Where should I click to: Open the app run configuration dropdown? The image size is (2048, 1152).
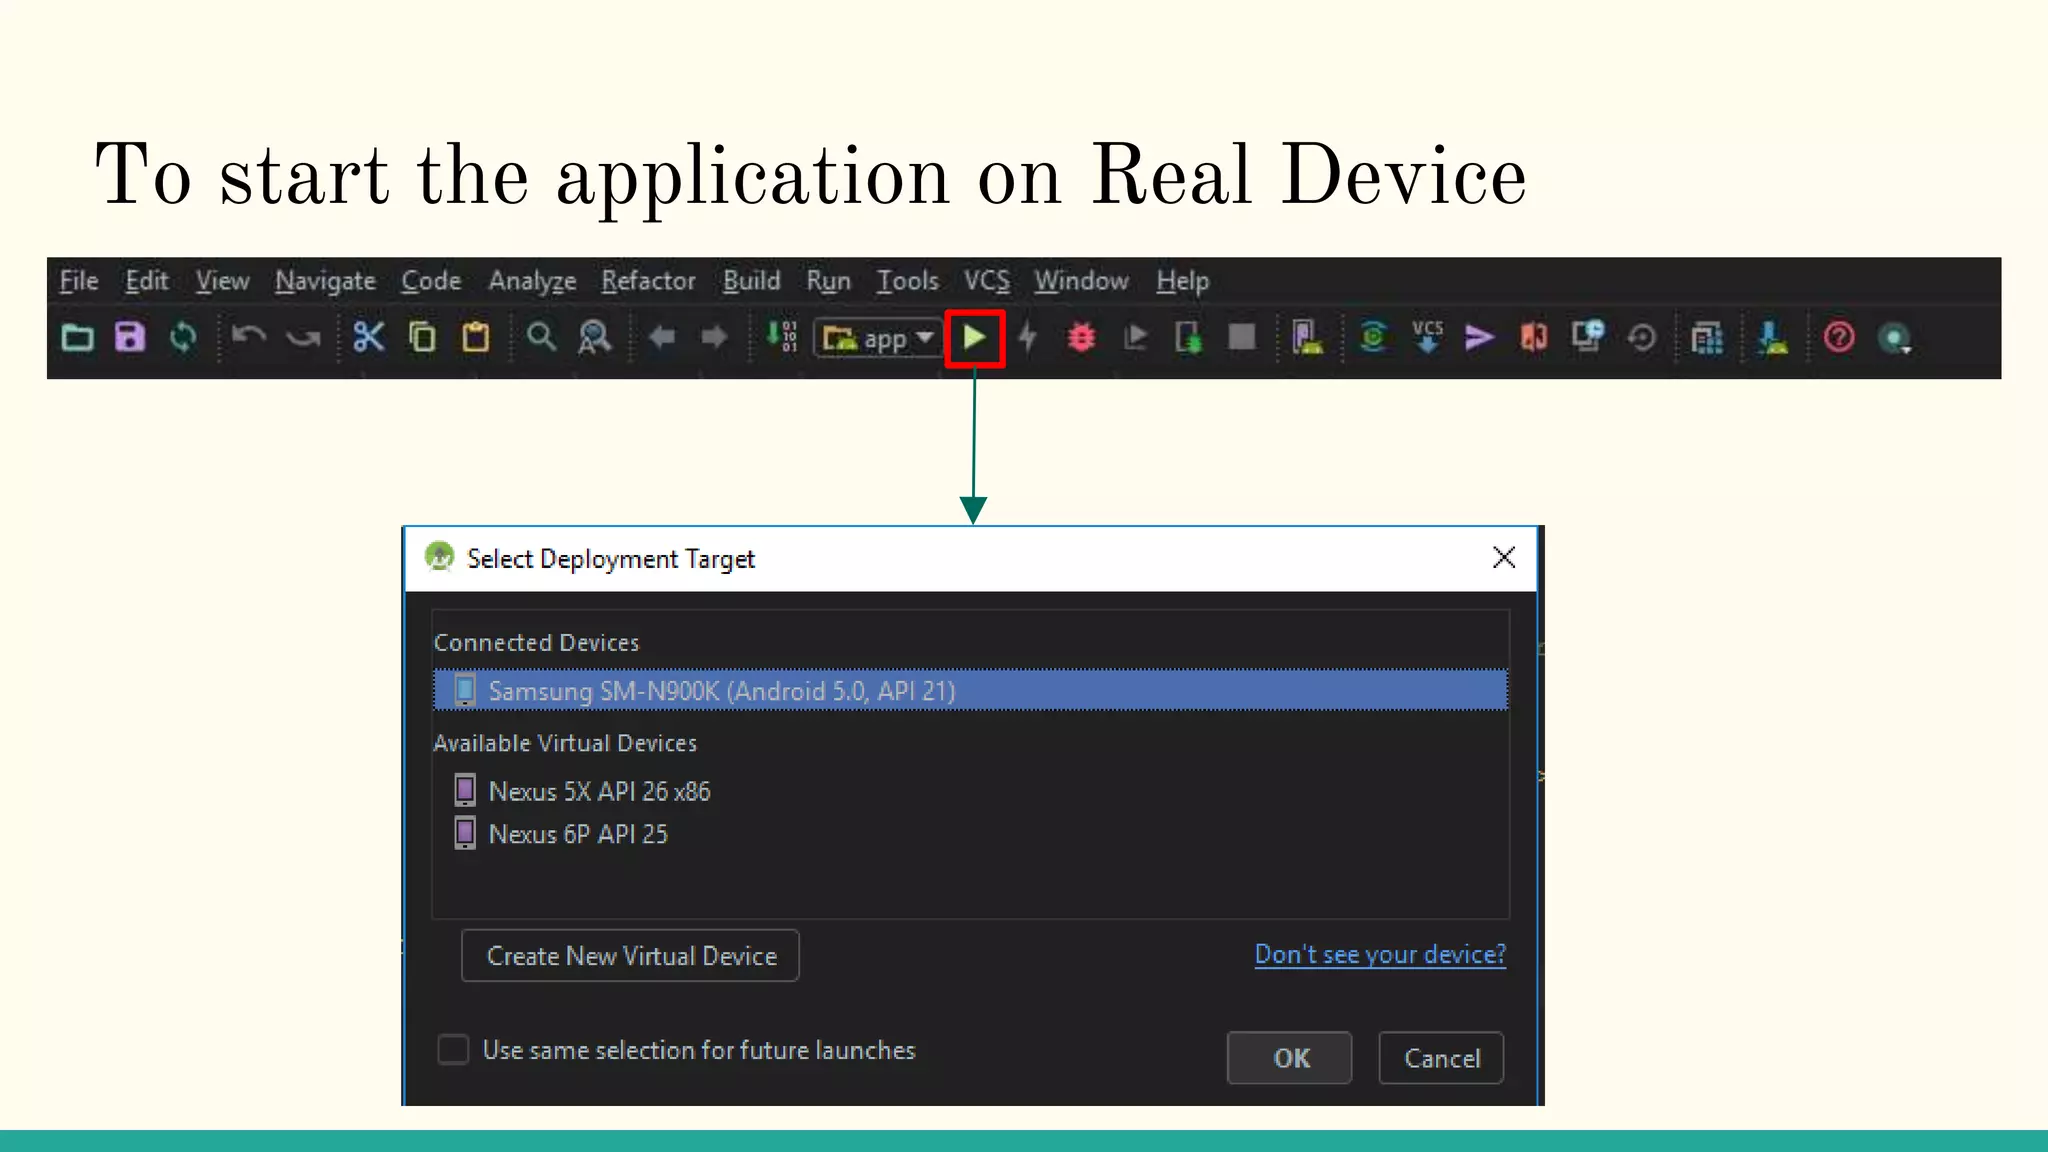click(x=879, y=338)
